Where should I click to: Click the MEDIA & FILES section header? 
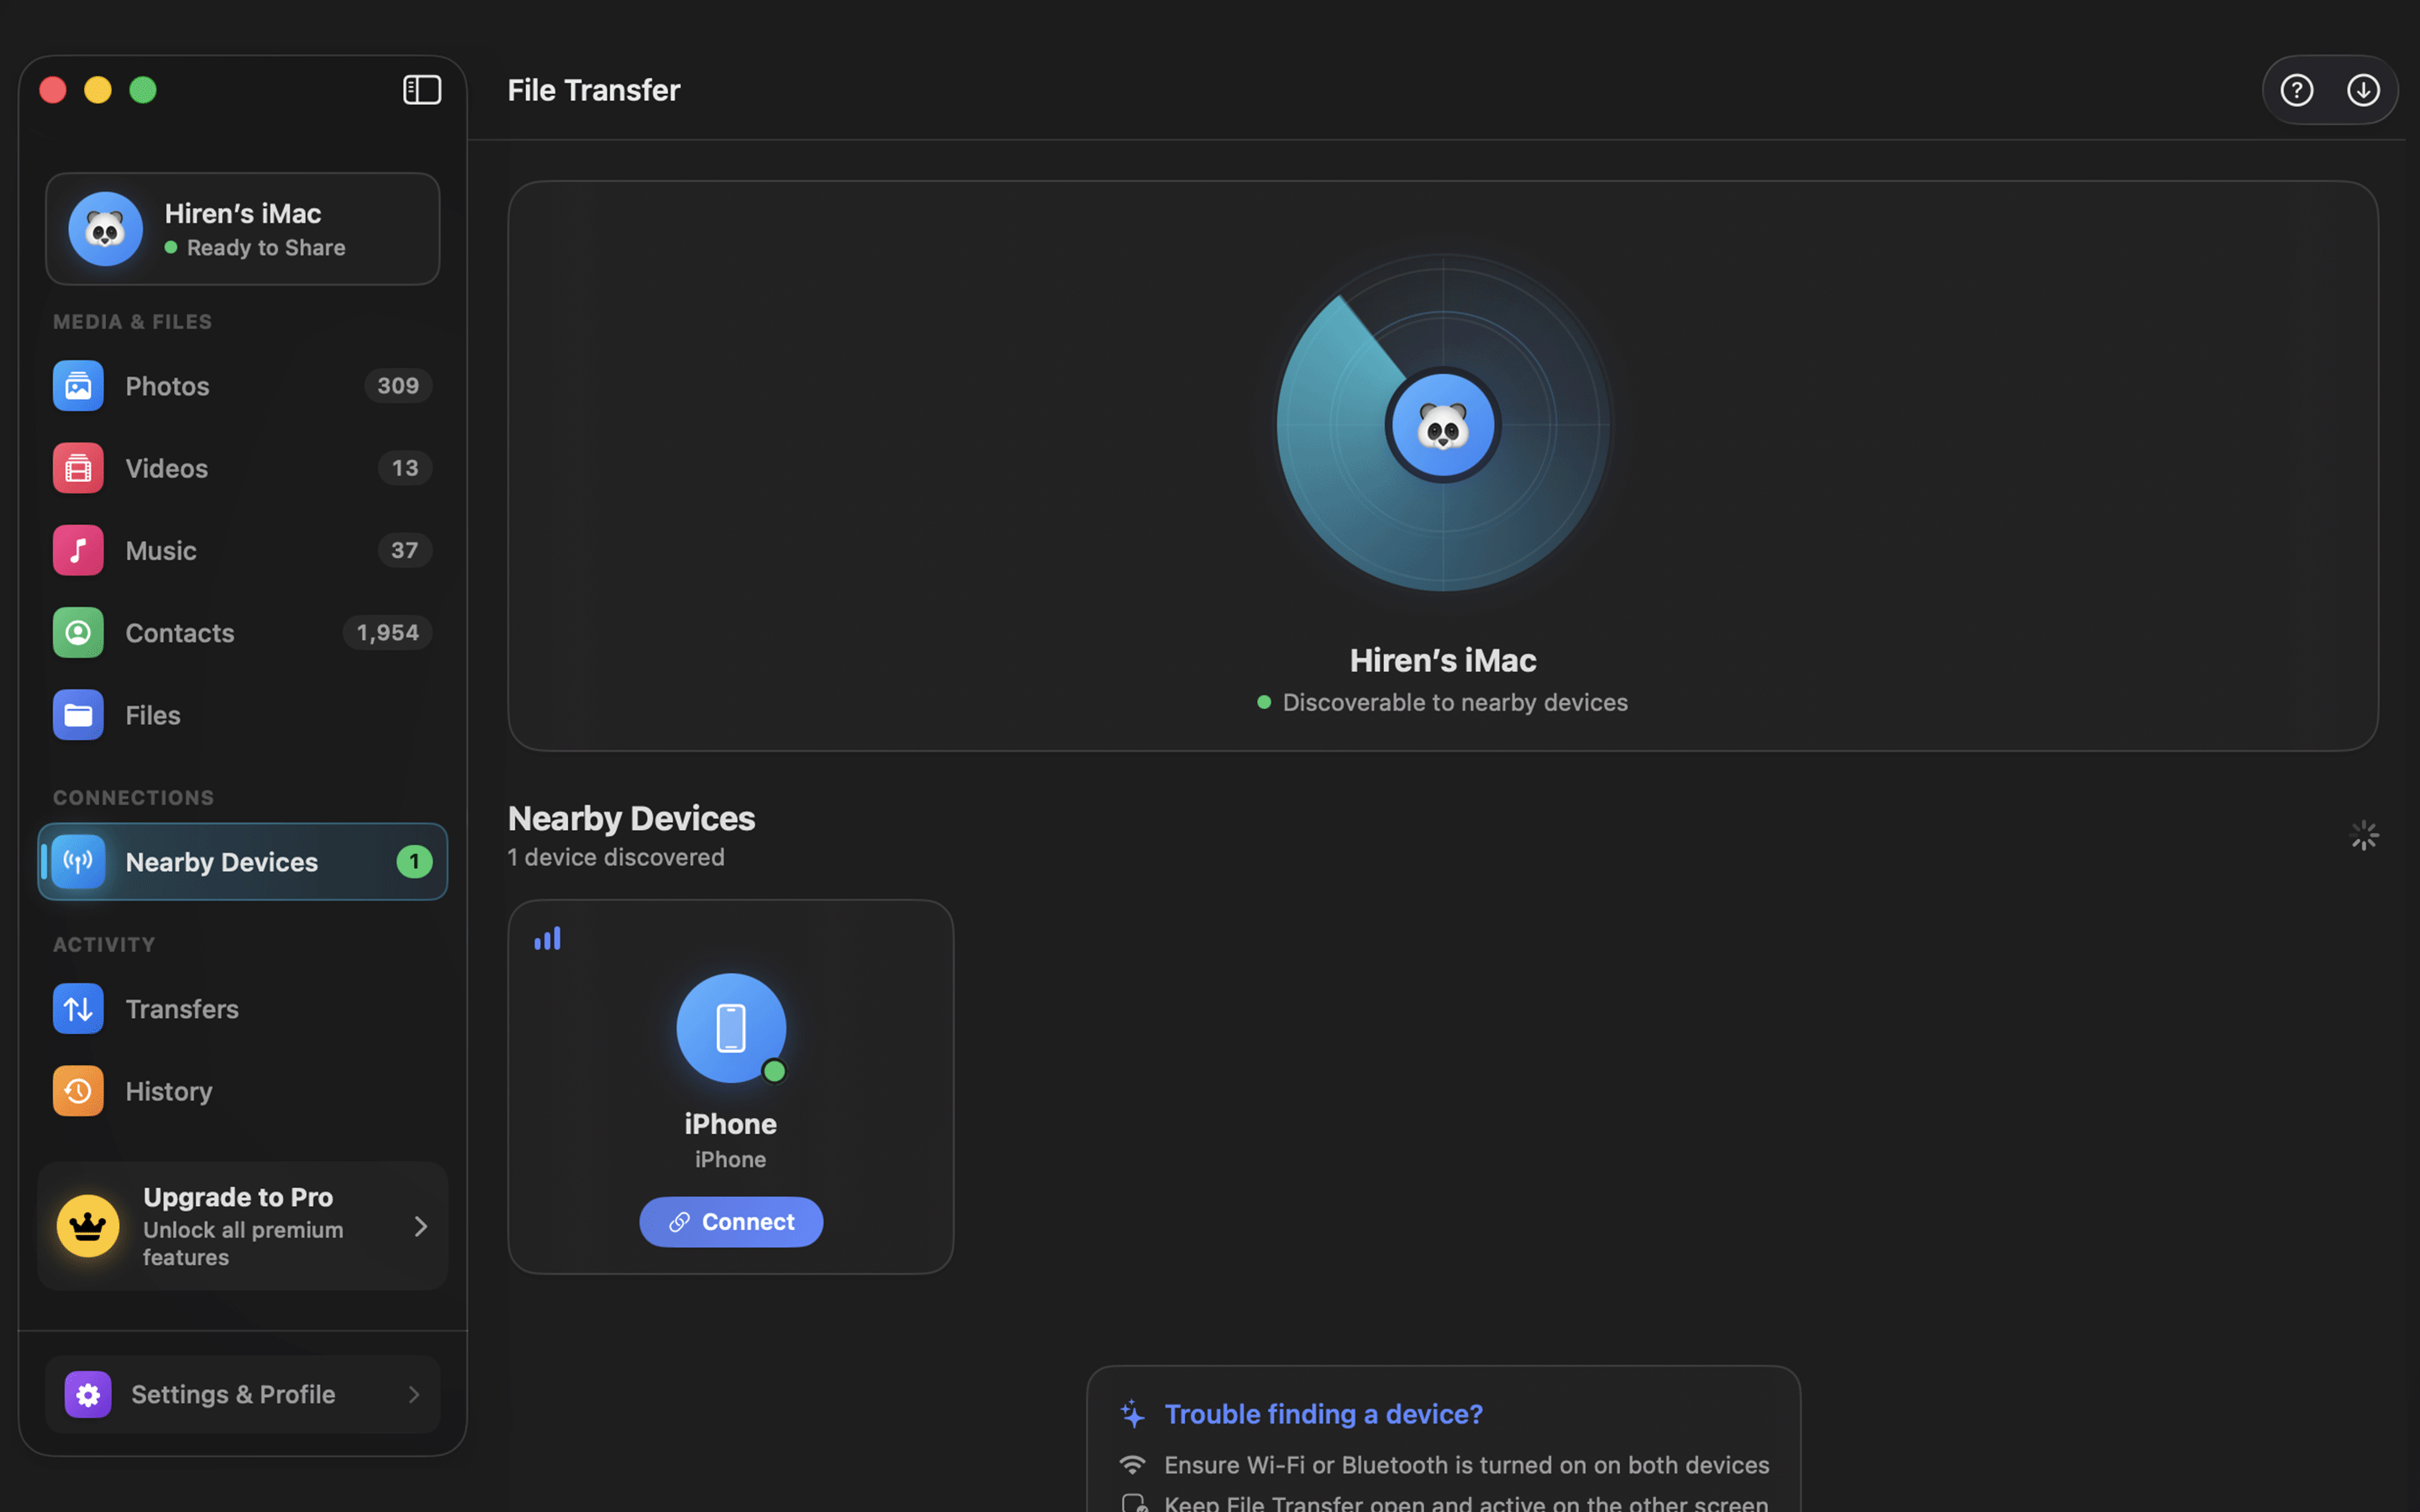click(x=132, y=322)
